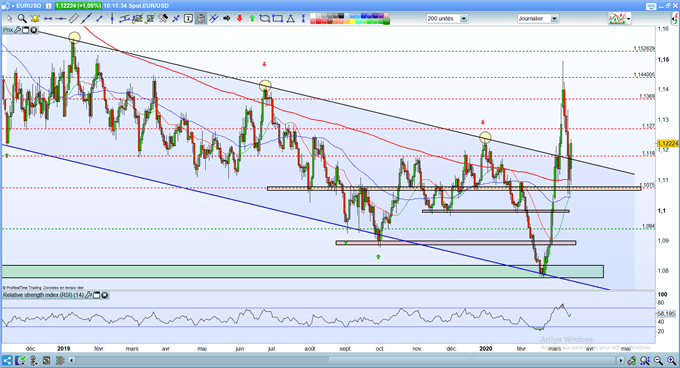Viewport: 680px width, 368px height.
Task: Click the RSI value 58,195 on axis
Action: click(667, 313)
